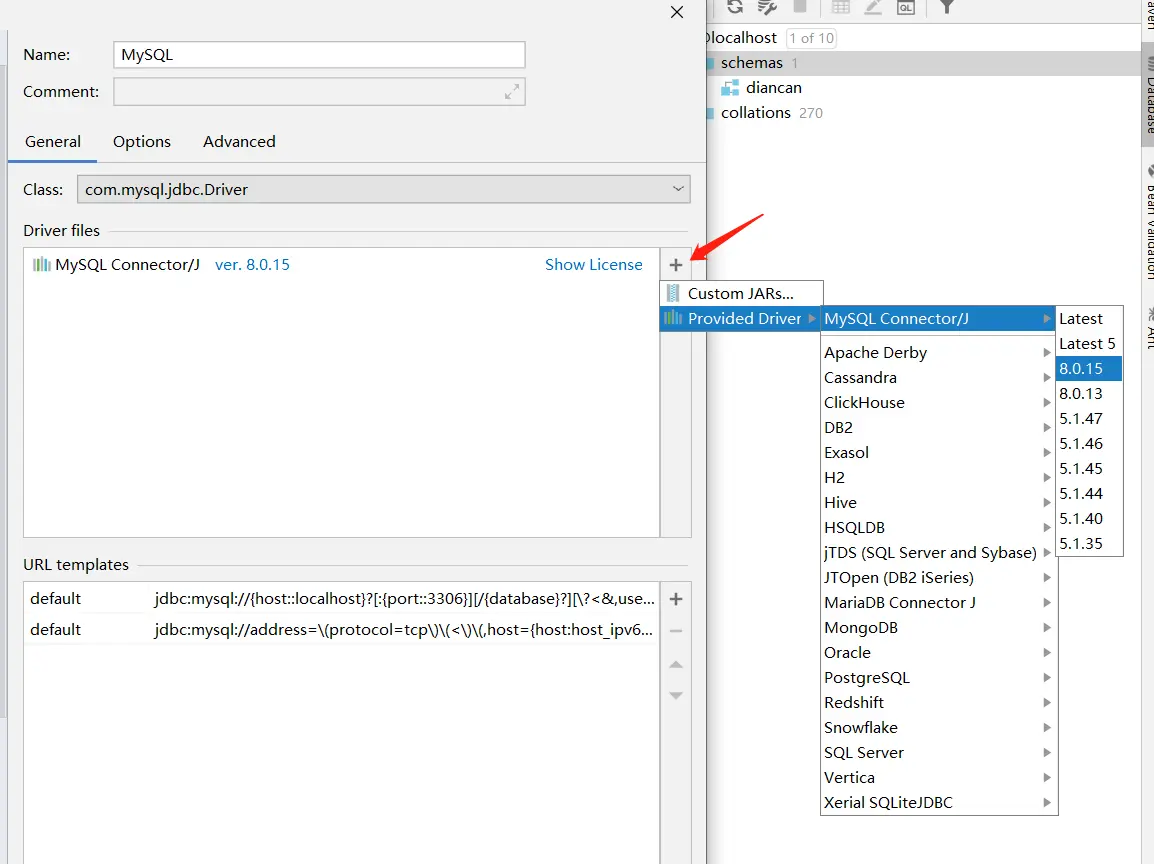Expand the SQL Server submenu arrow
This screenshot has height=864, width=1154.
tap(1047, 753)
